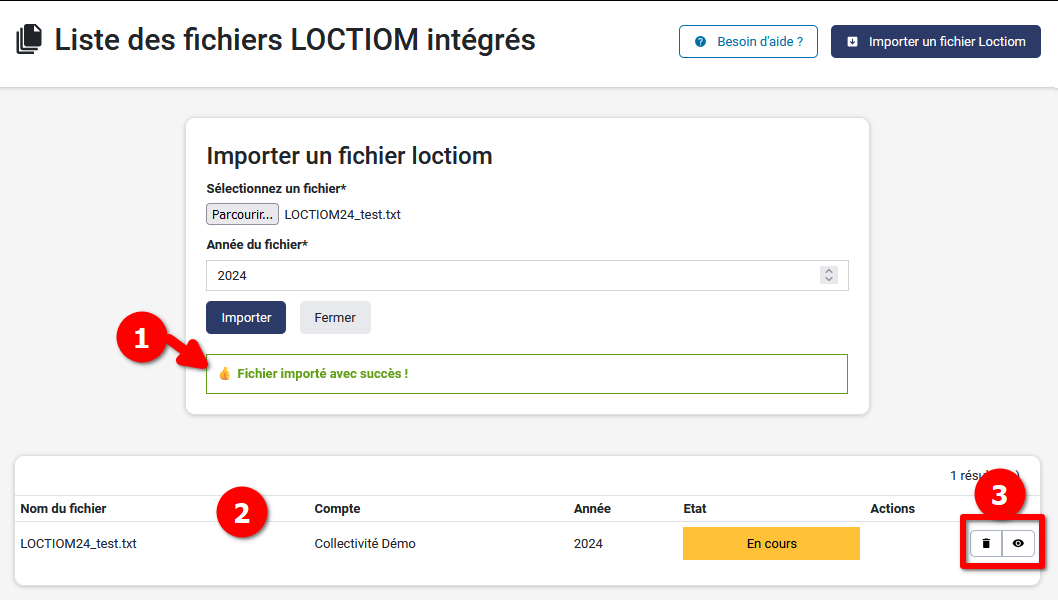Select the LOCTIOM24_test.txt name in the table
This screenshot has height=600, width=1058.
pyautogui.click(x=78, y=544)
